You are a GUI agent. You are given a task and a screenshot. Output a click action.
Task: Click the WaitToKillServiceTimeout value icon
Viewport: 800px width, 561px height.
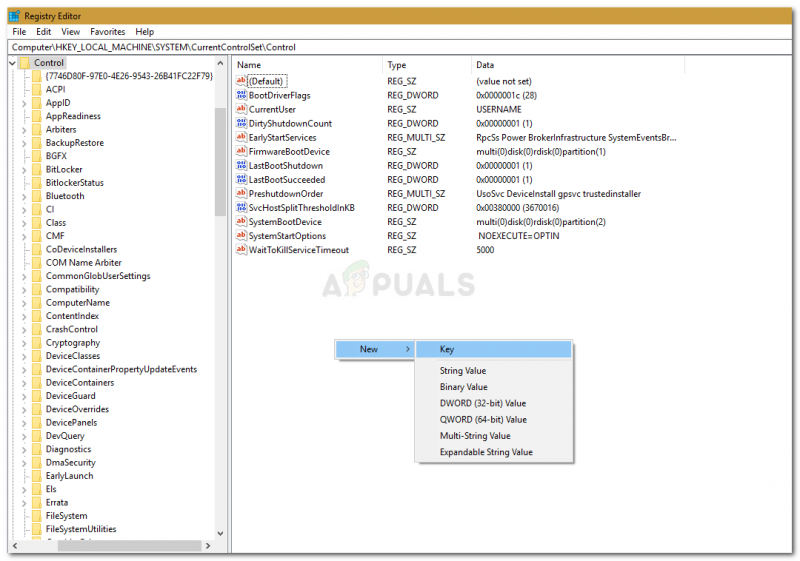pyautogui.click(x=241, y=249)
